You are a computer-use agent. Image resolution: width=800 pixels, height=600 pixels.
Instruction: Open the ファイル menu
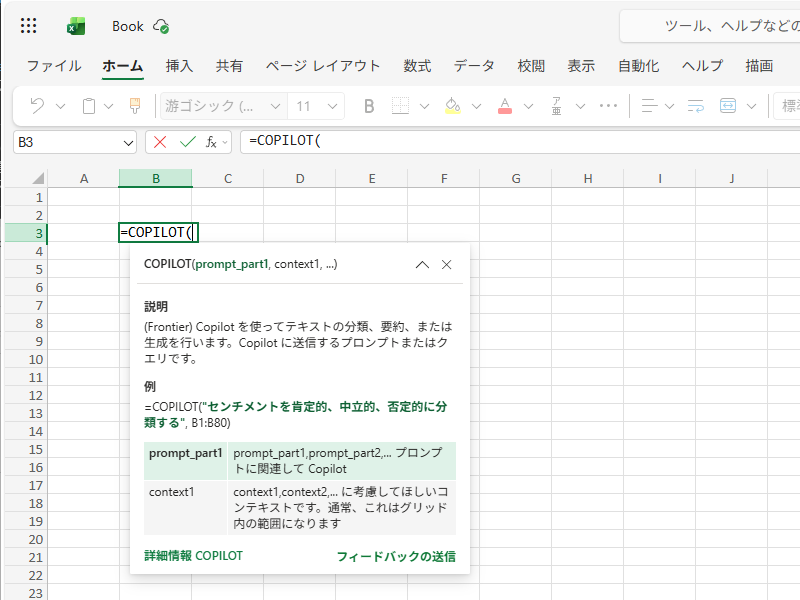point(54,66)
